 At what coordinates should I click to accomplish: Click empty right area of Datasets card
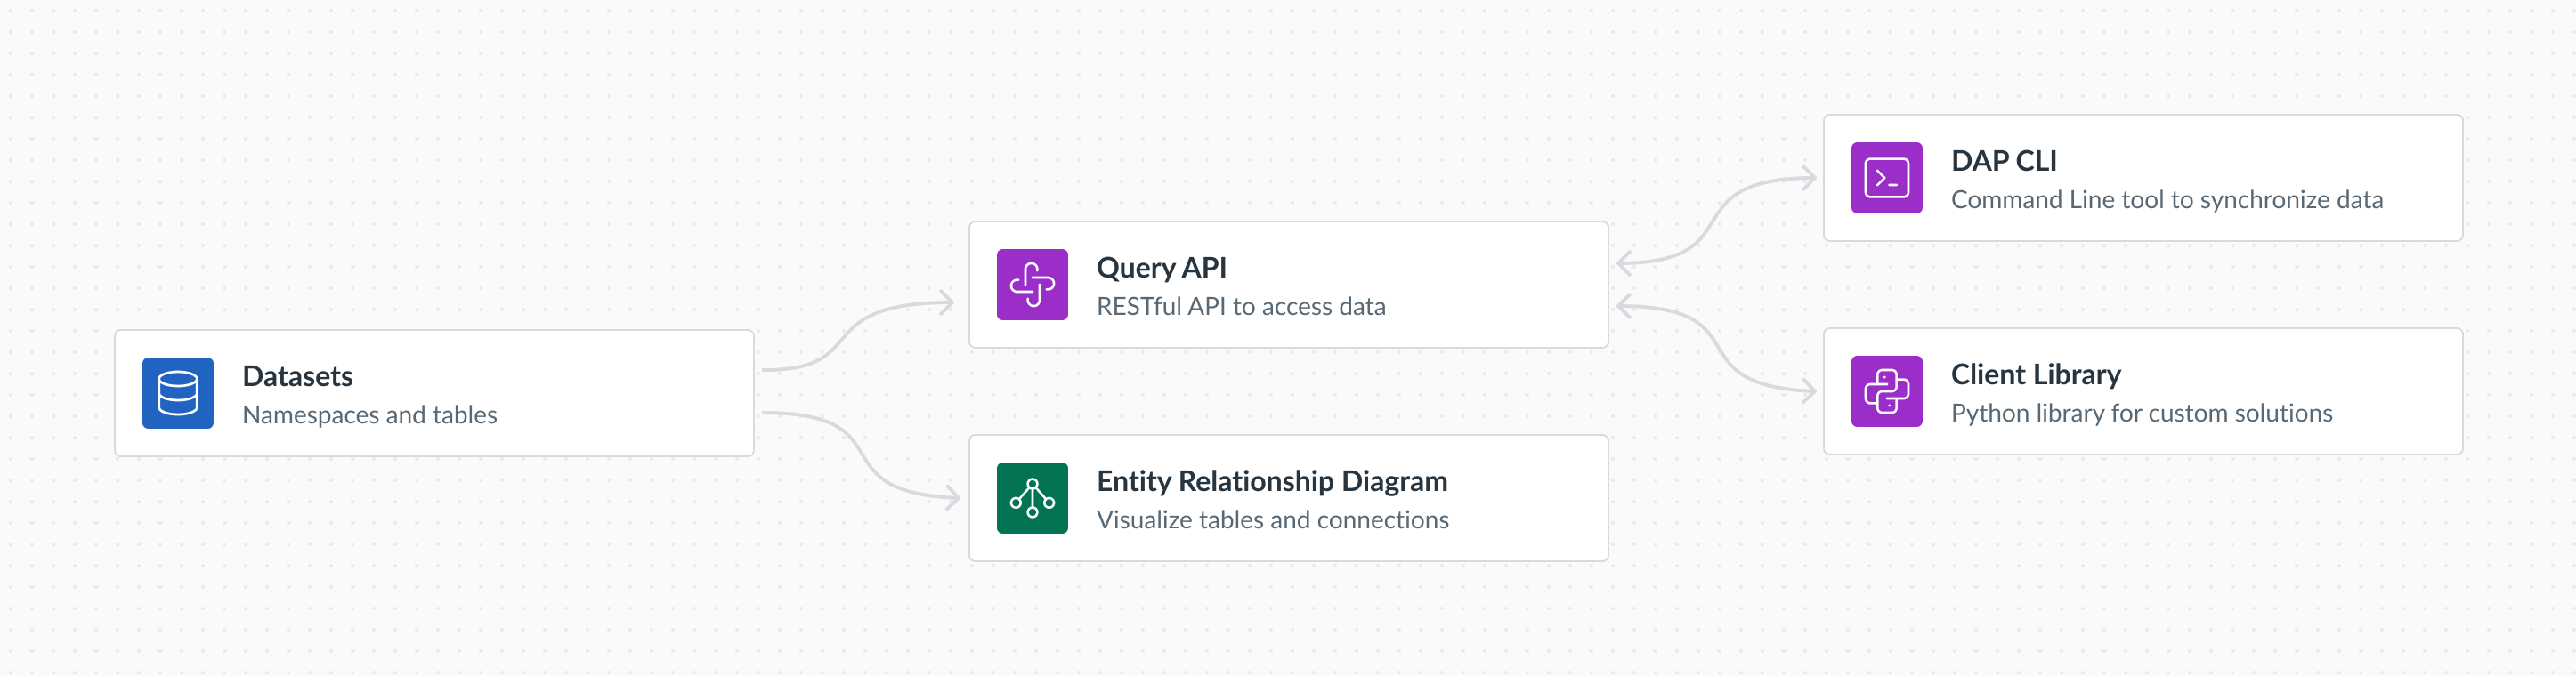point(640,393)
